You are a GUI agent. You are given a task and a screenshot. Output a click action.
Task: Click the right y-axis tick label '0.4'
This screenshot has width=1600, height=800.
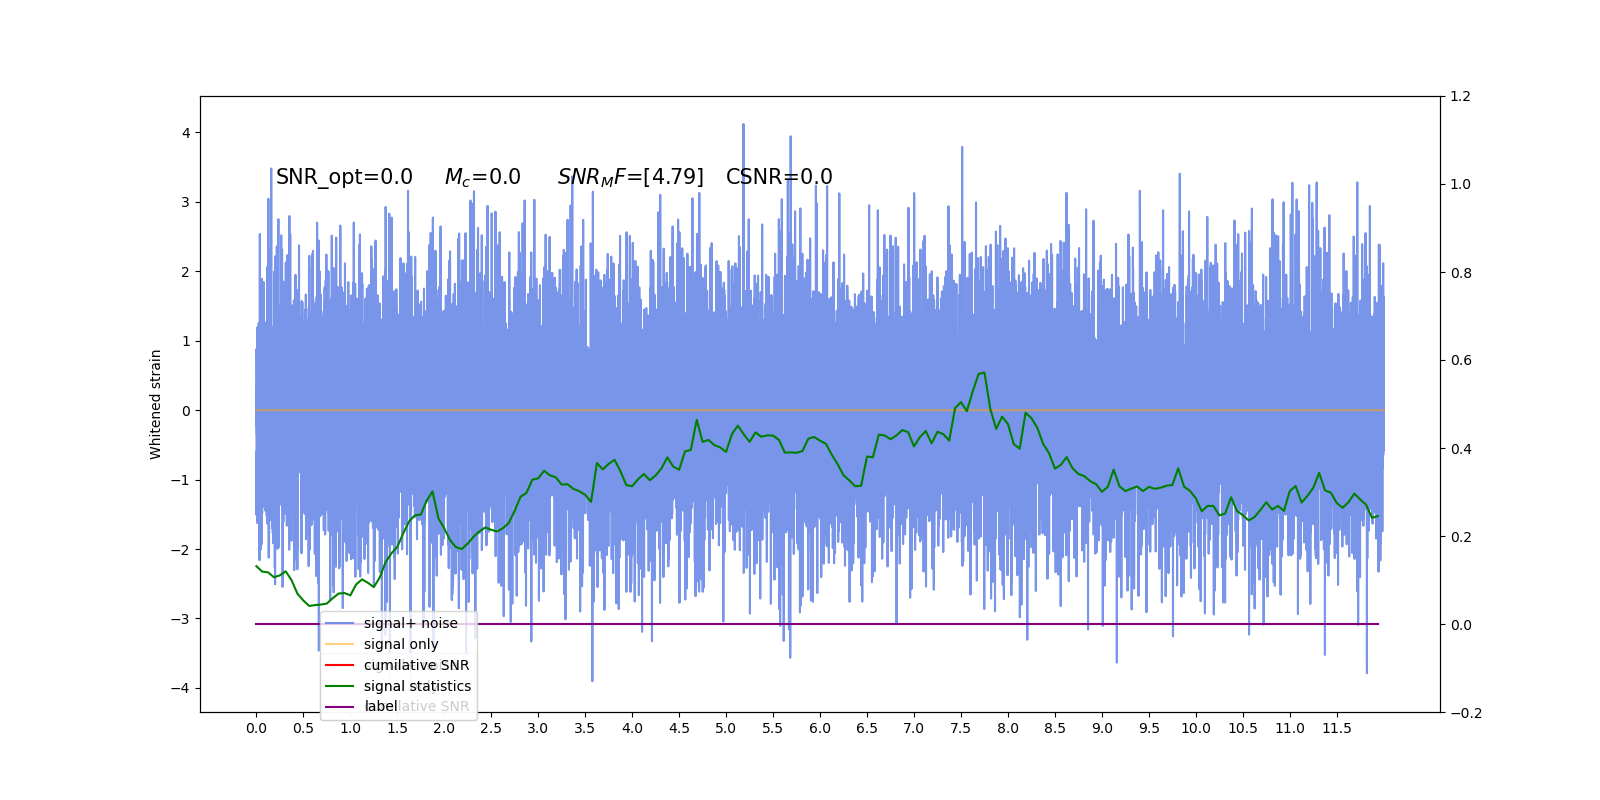click(x=1460, y=449)
